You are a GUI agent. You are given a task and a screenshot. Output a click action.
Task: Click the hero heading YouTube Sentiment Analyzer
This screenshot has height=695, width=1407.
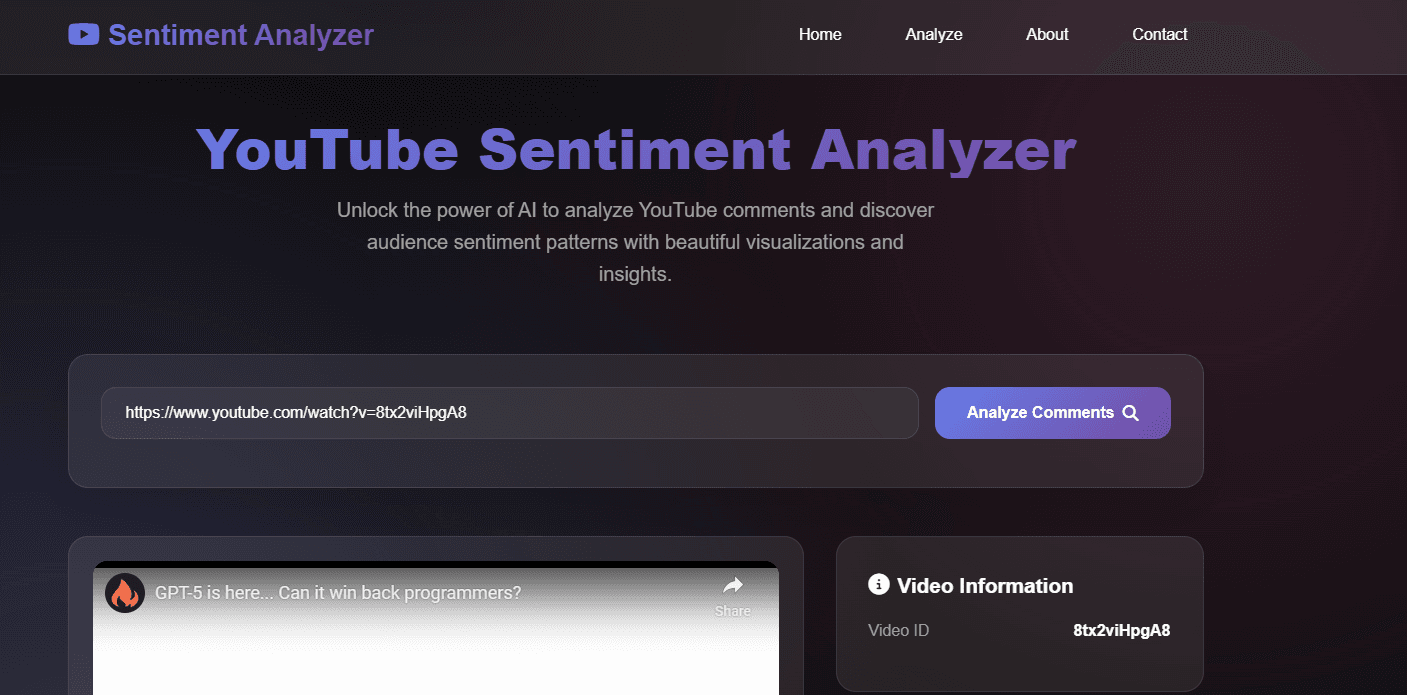point(637,150)
